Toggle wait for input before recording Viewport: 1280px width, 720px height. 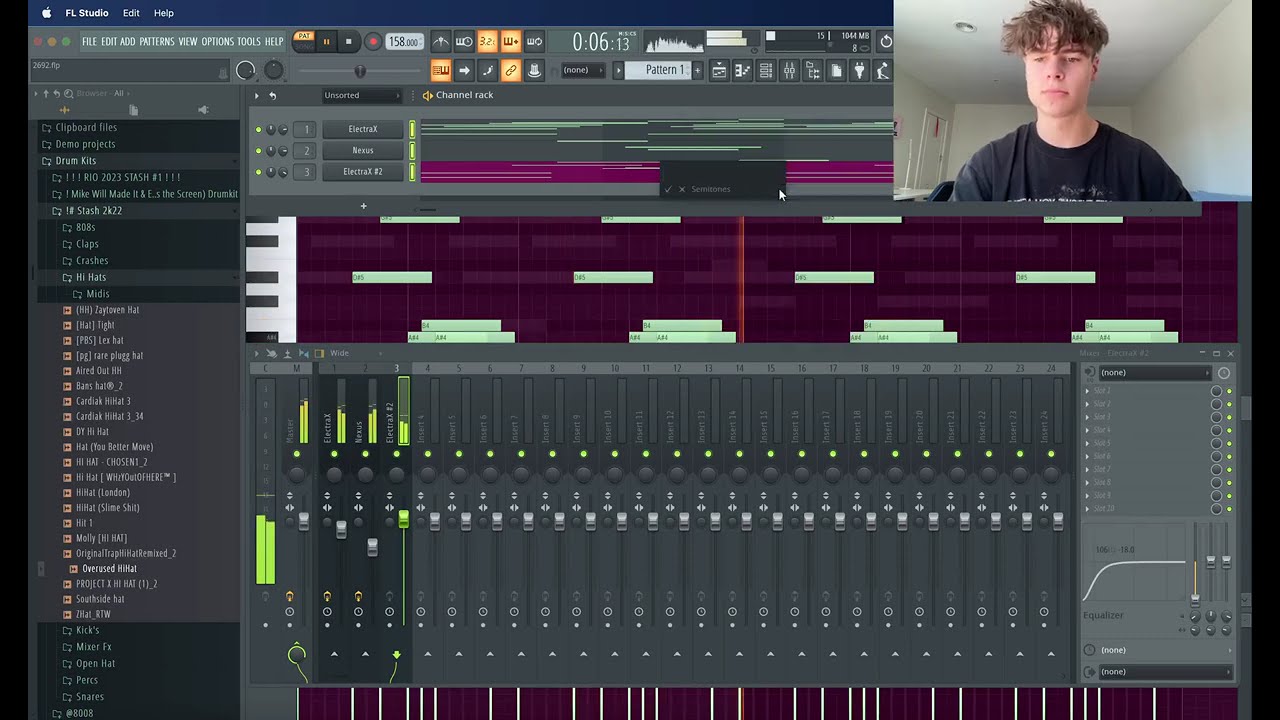pyautogui.click(x=464, y=41)
